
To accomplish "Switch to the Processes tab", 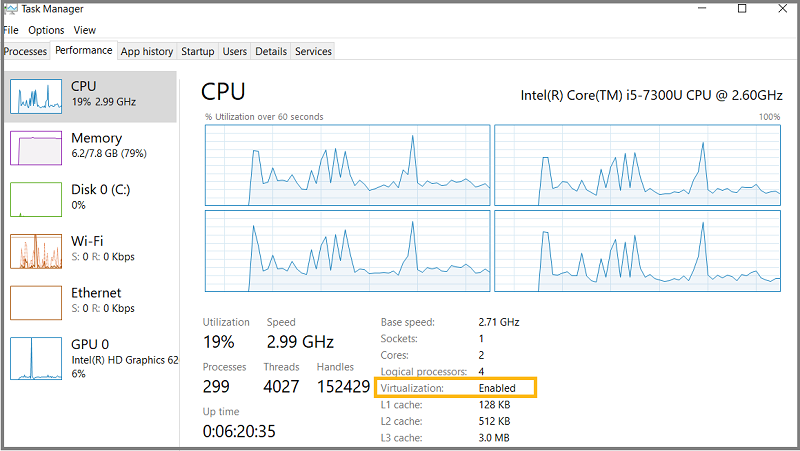I will pos(25,51).
